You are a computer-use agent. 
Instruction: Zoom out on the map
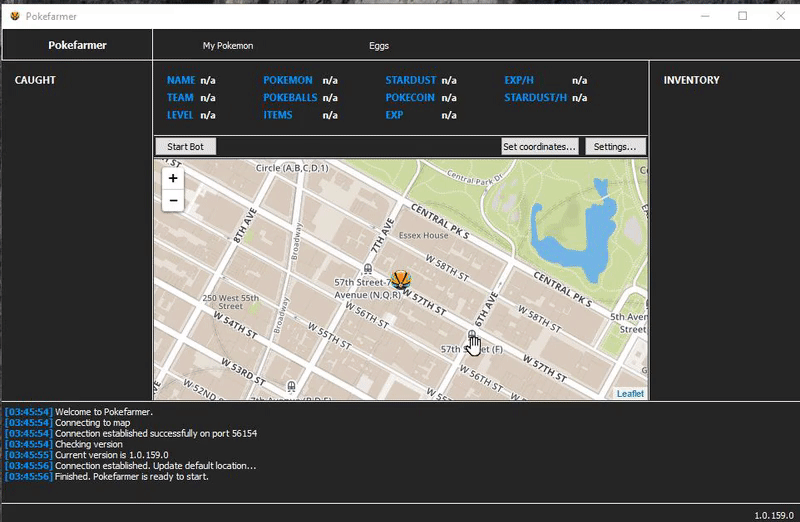[173, 201]
